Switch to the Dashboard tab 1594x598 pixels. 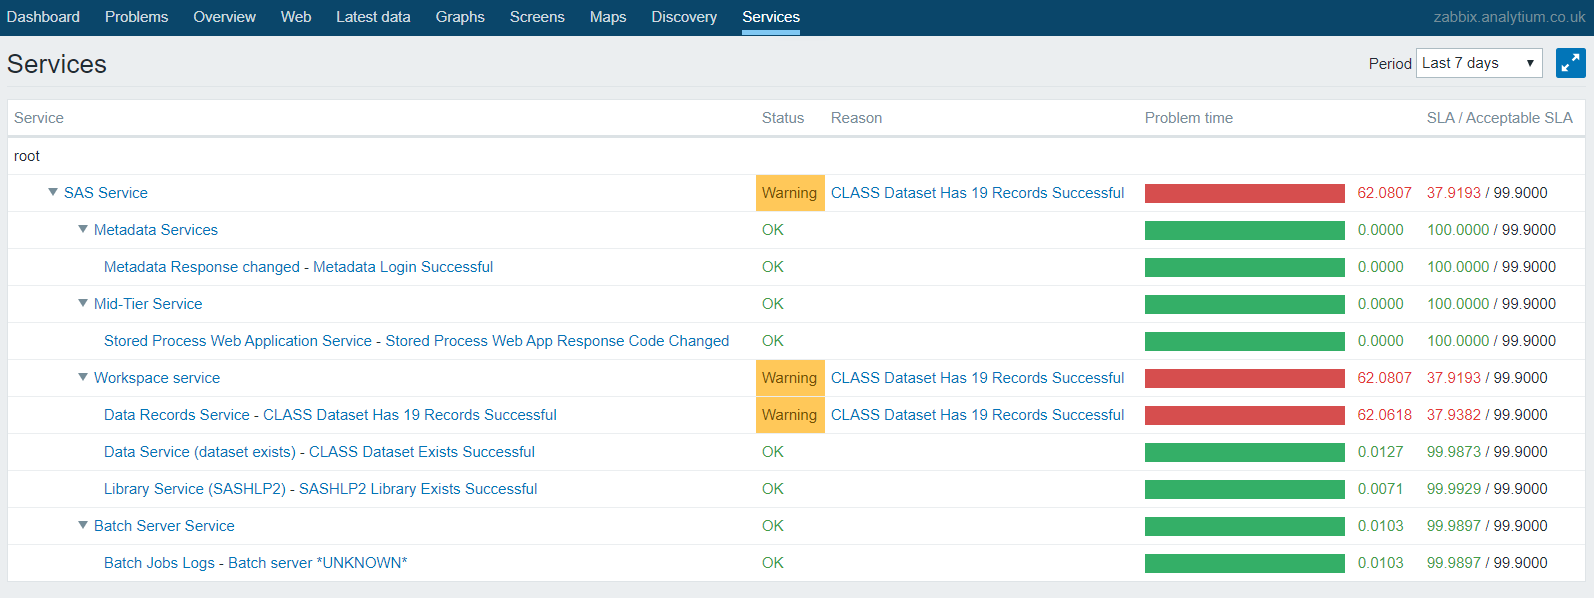coord(43,17)
